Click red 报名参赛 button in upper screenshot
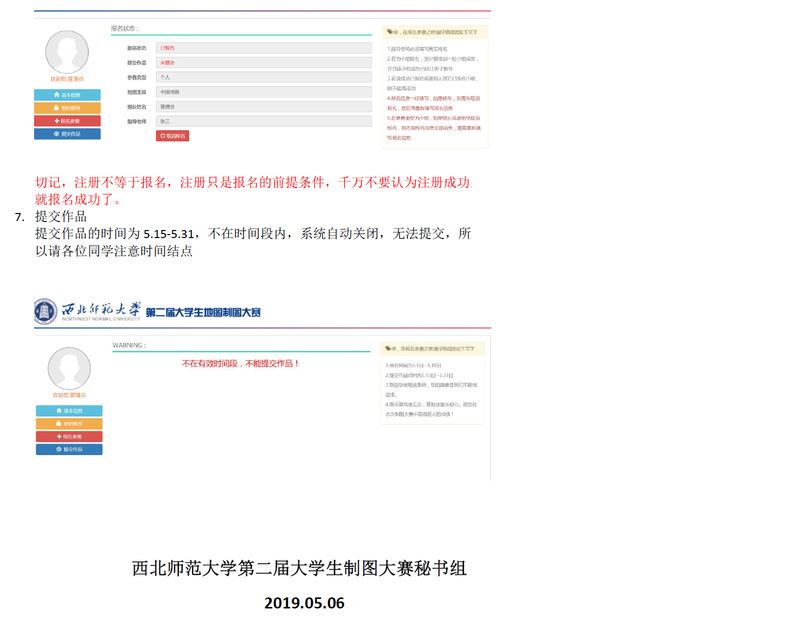The image size is (798, 635). (x=67, y=120)
